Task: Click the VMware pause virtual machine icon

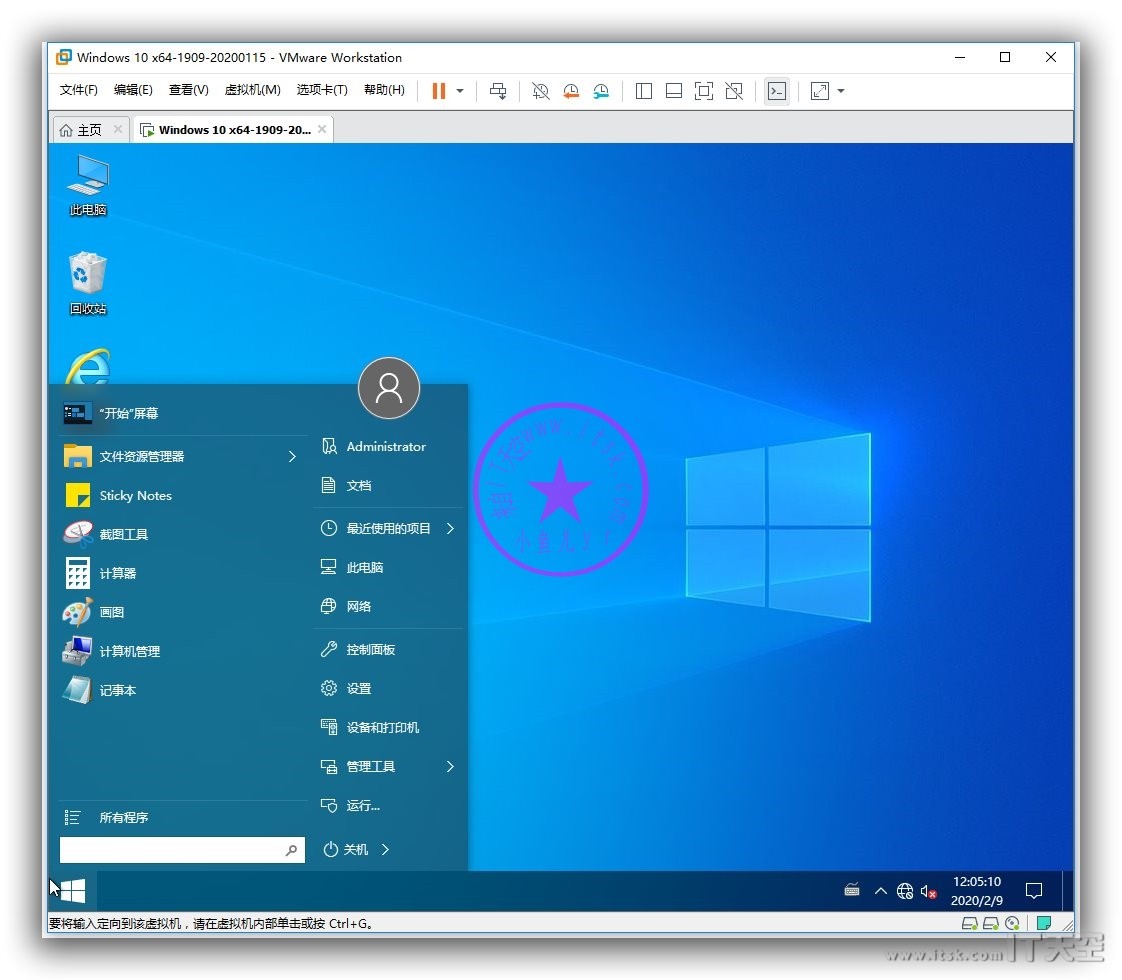Action: 439,91
